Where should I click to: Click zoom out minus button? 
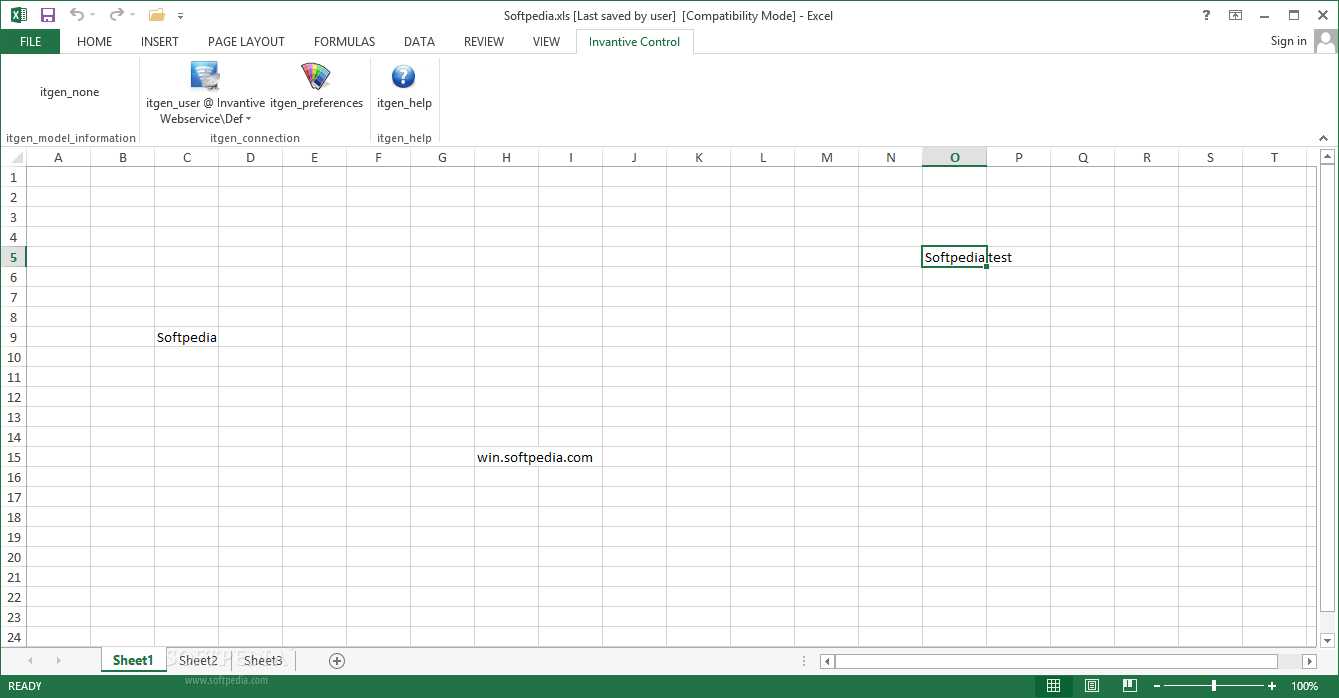coord(1156,686)
